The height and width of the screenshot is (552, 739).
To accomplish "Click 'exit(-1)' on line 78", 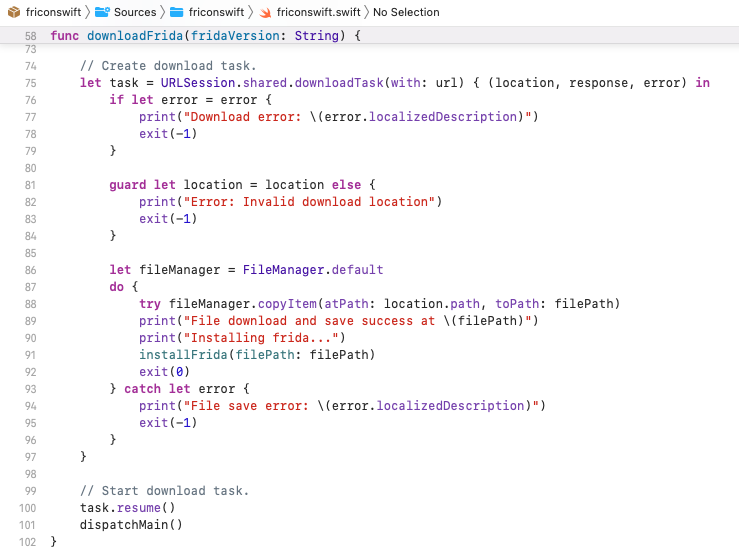I will point(168,134).
